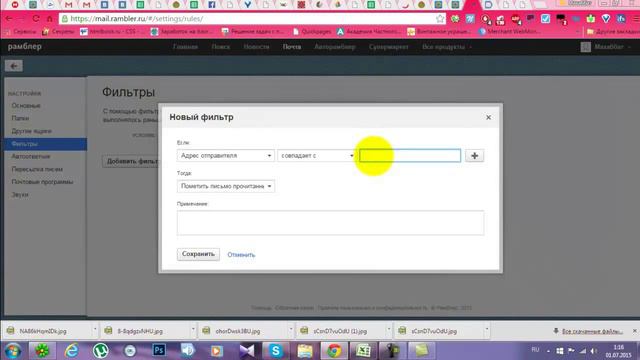
Task: Open Excel from the taskbar
Action: tap(363, 351)
